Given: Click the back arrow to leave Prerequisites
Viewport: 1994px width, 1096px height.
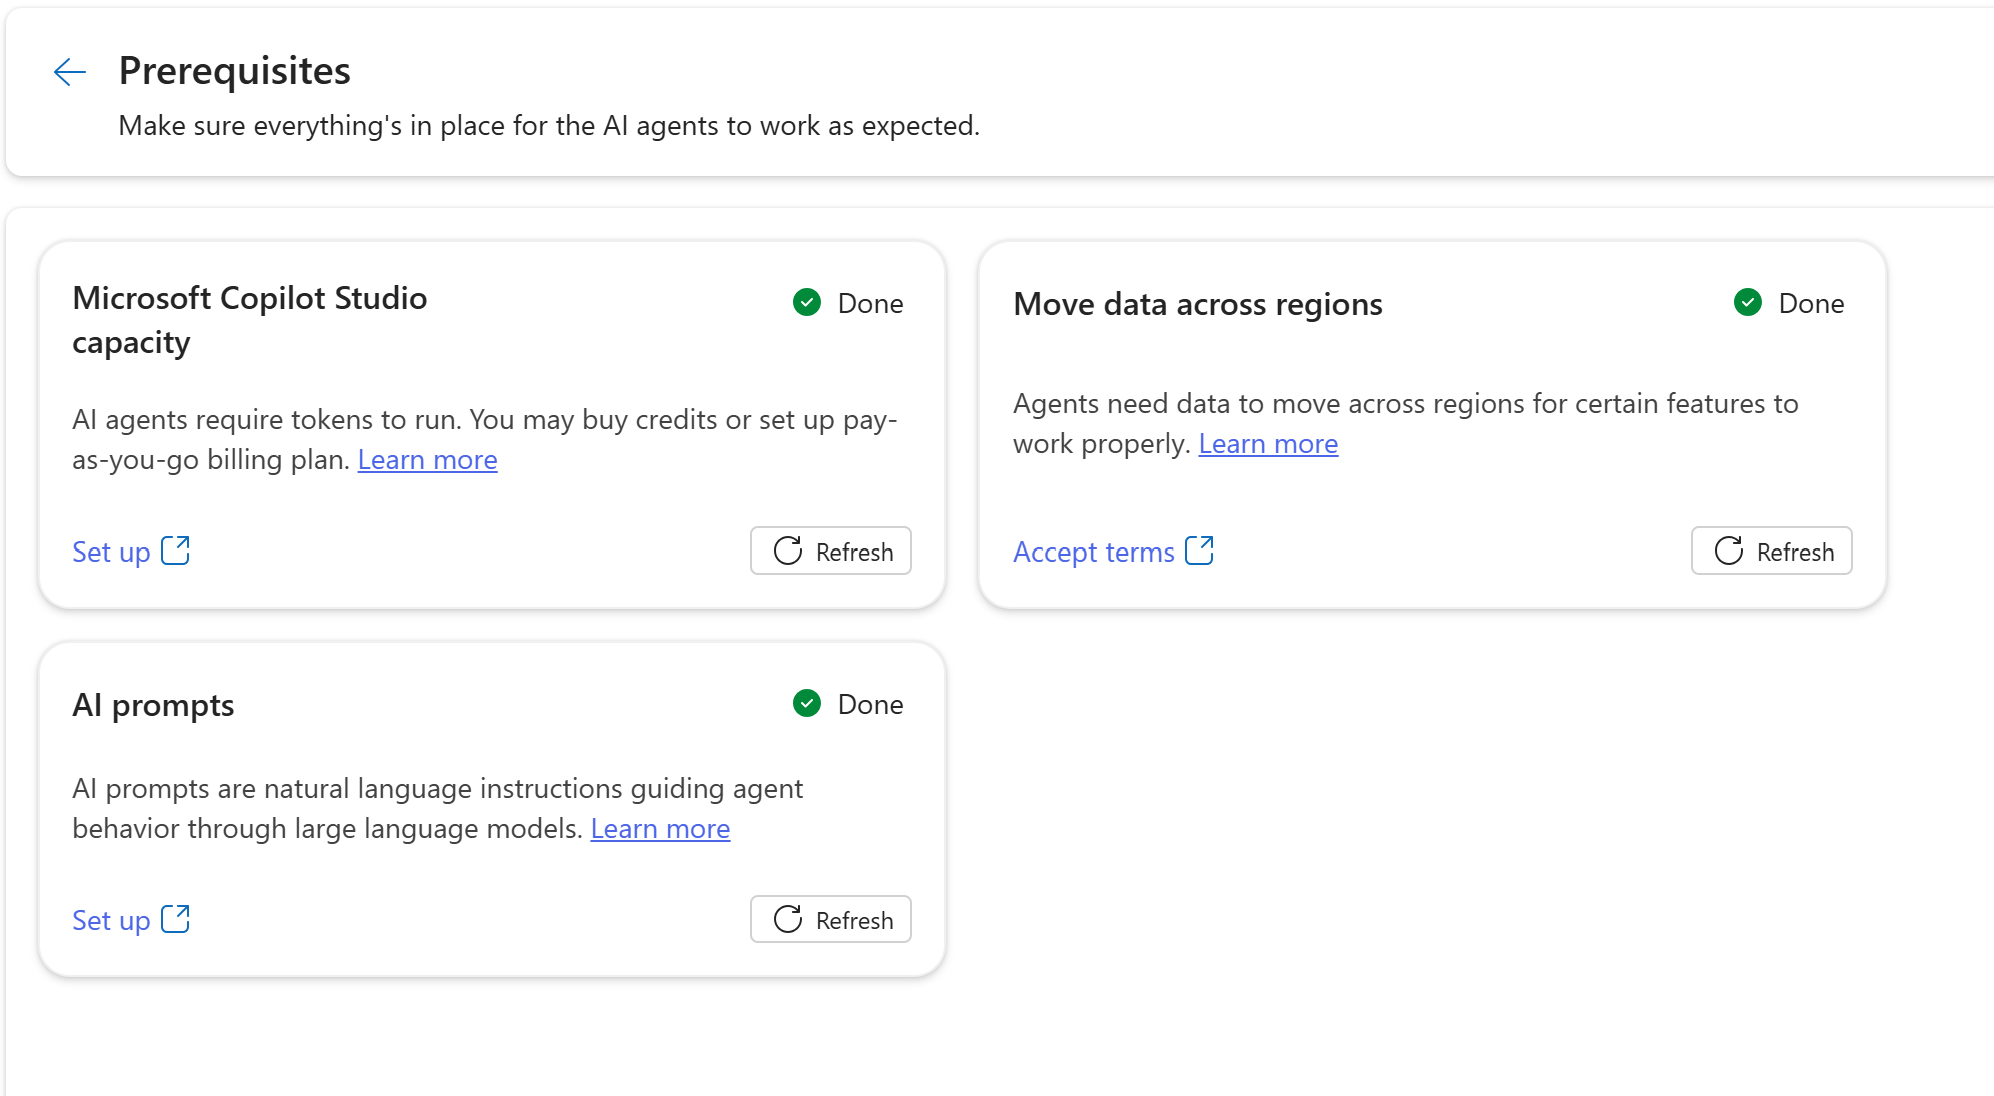Looking at the screenshot, I should (x=68, y=71).
